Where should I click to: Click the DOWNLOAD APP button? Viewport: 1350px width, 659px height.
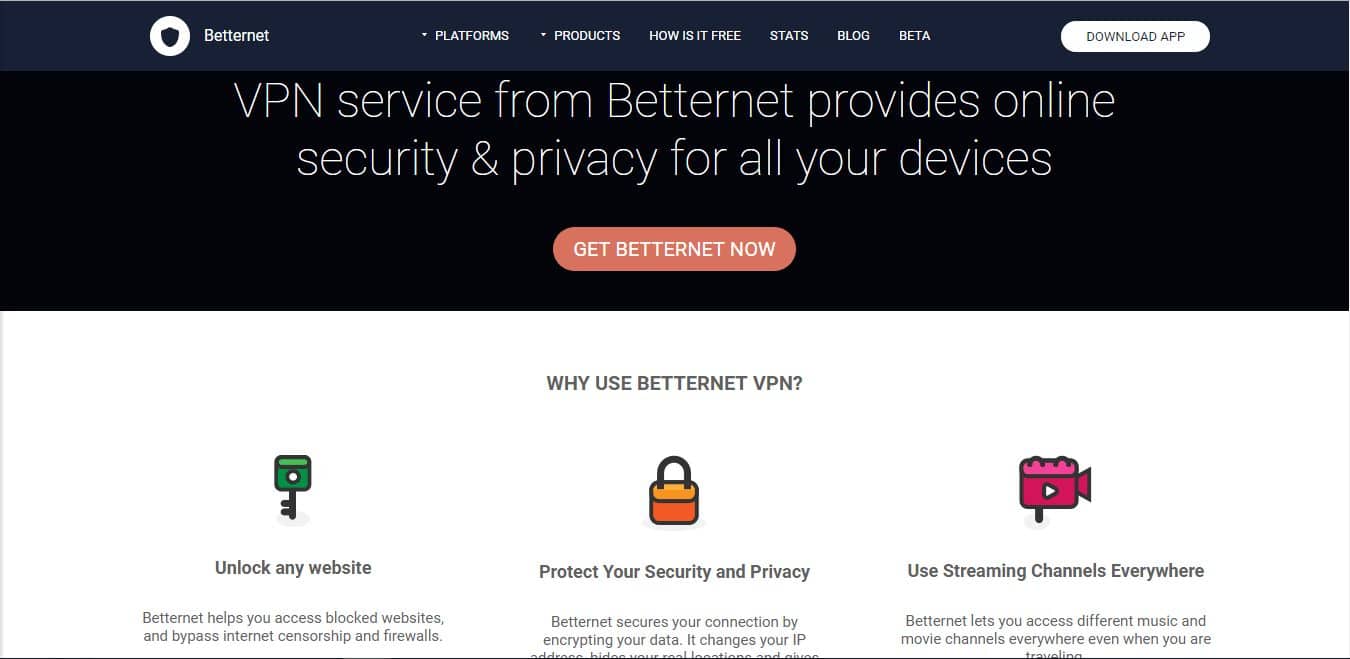(x=1135, y=35)
